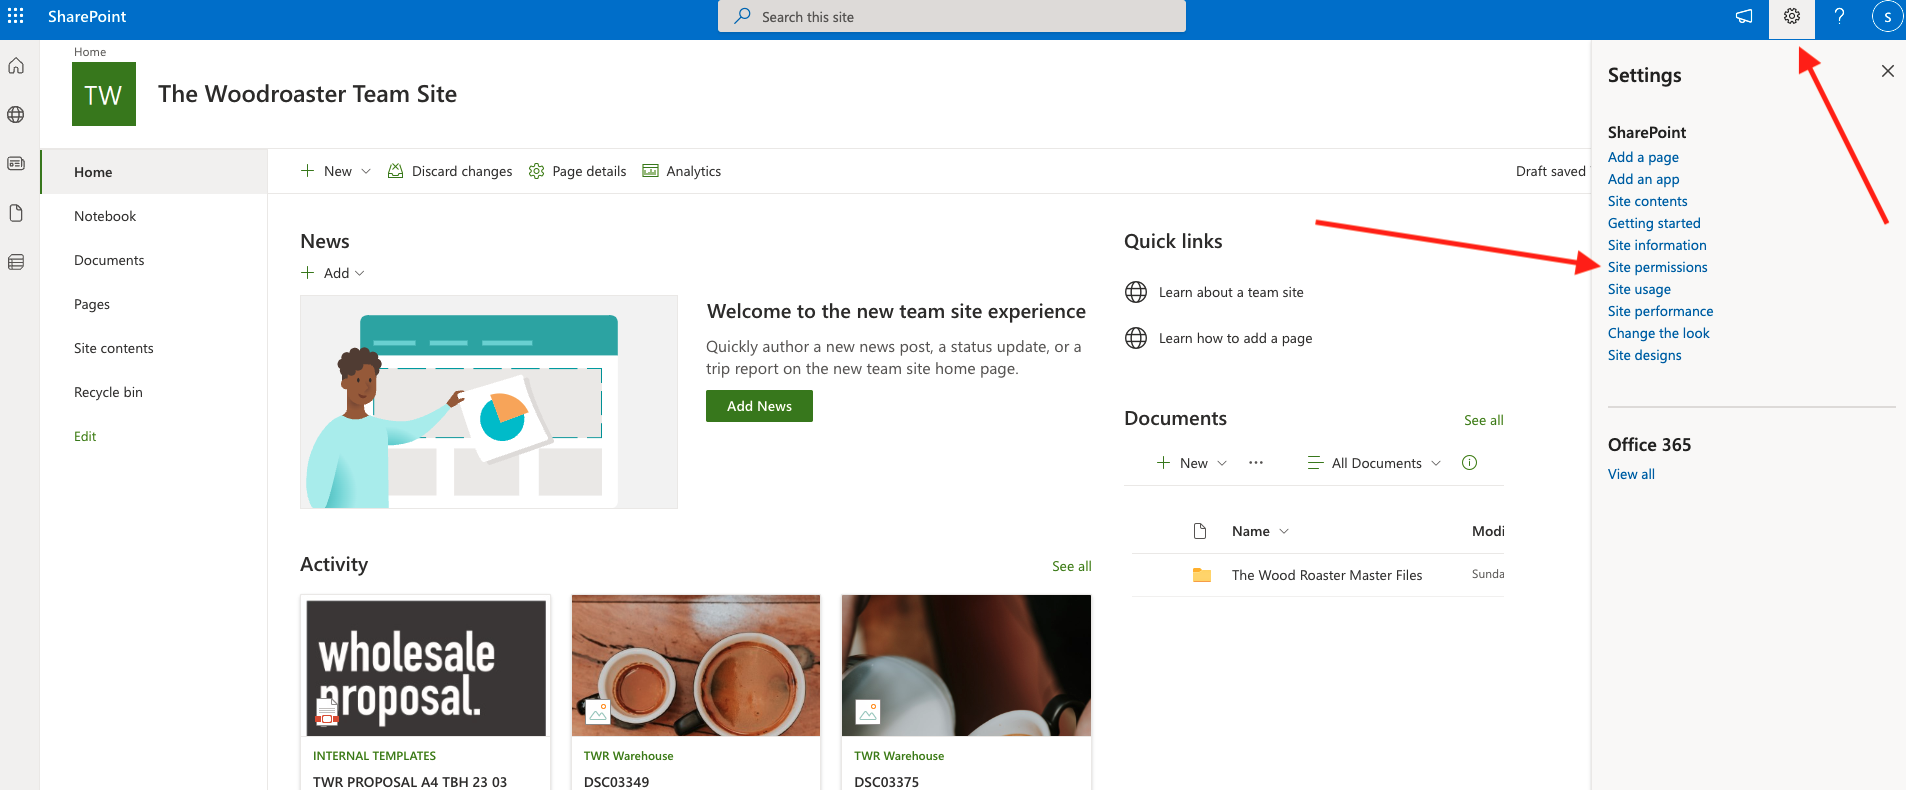The width and height of the screenshot is (1906, 790).
Task: Open Site usage in Settings
Action: click(1639, 289)
